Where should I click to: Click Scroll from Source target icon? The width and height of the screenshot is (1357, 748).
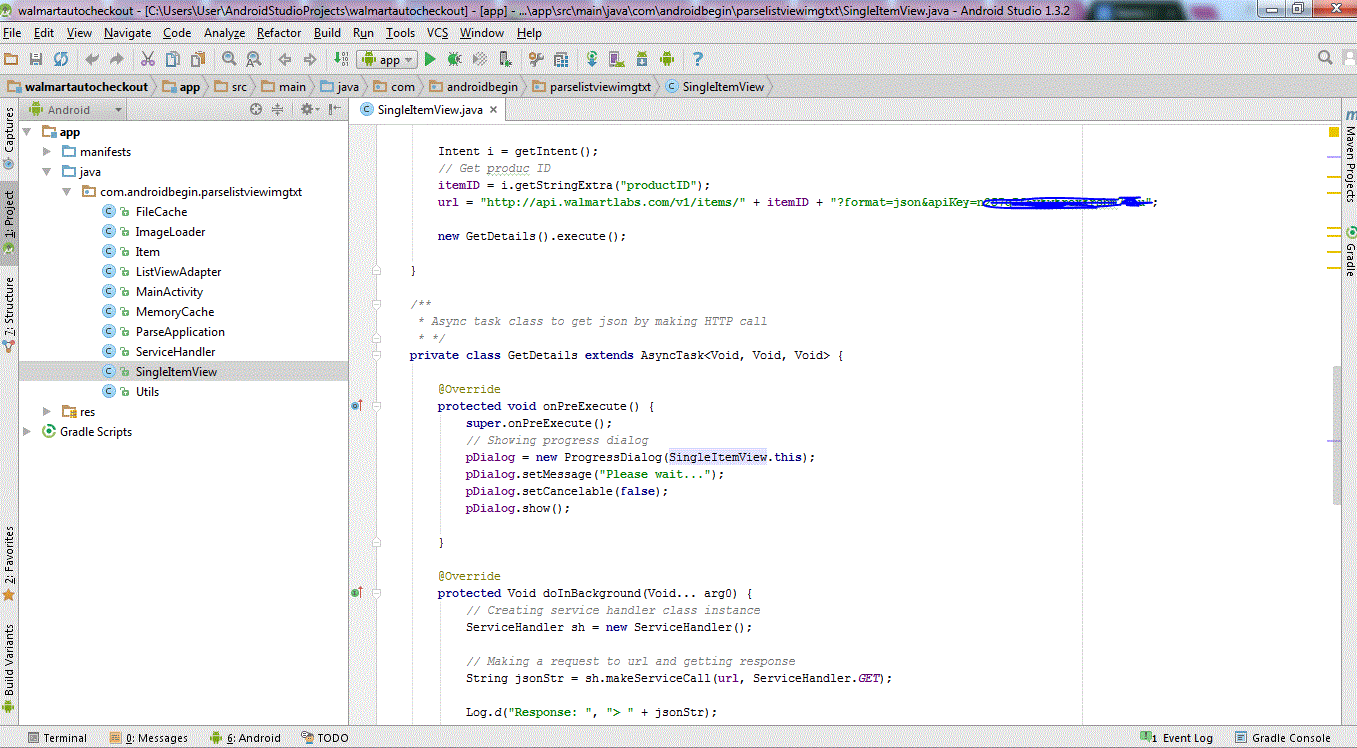[256, 110]
